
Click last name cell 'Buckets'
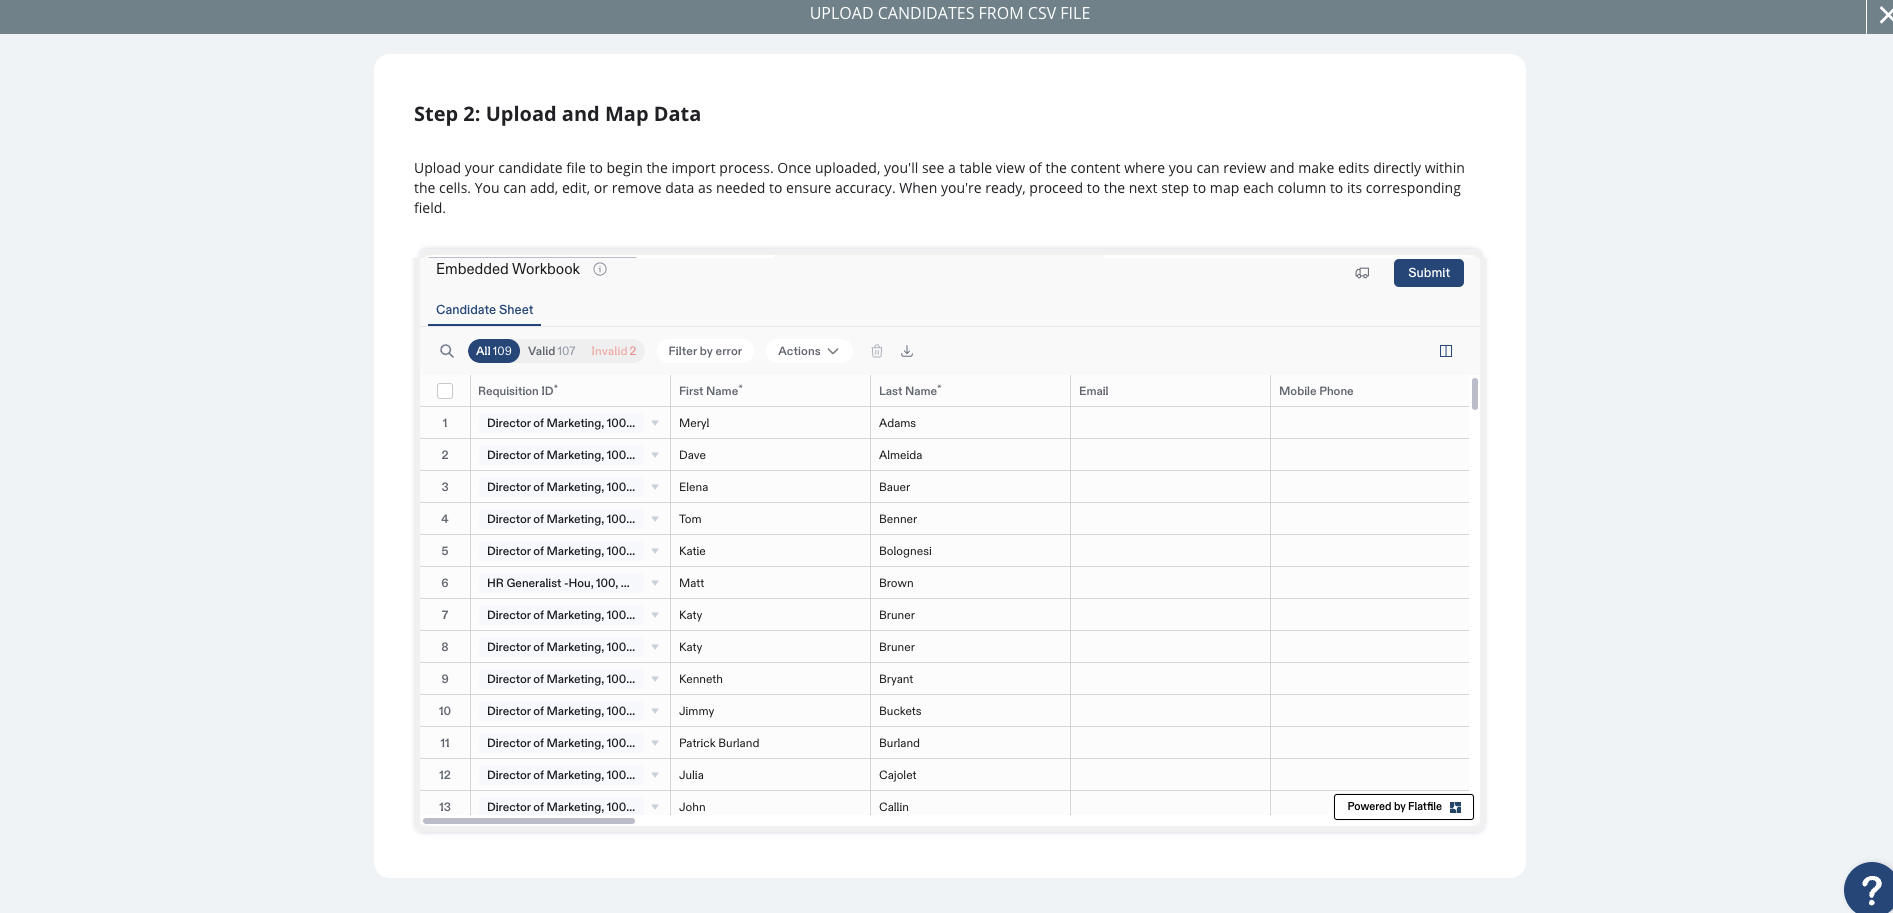(x=970, y=711)
